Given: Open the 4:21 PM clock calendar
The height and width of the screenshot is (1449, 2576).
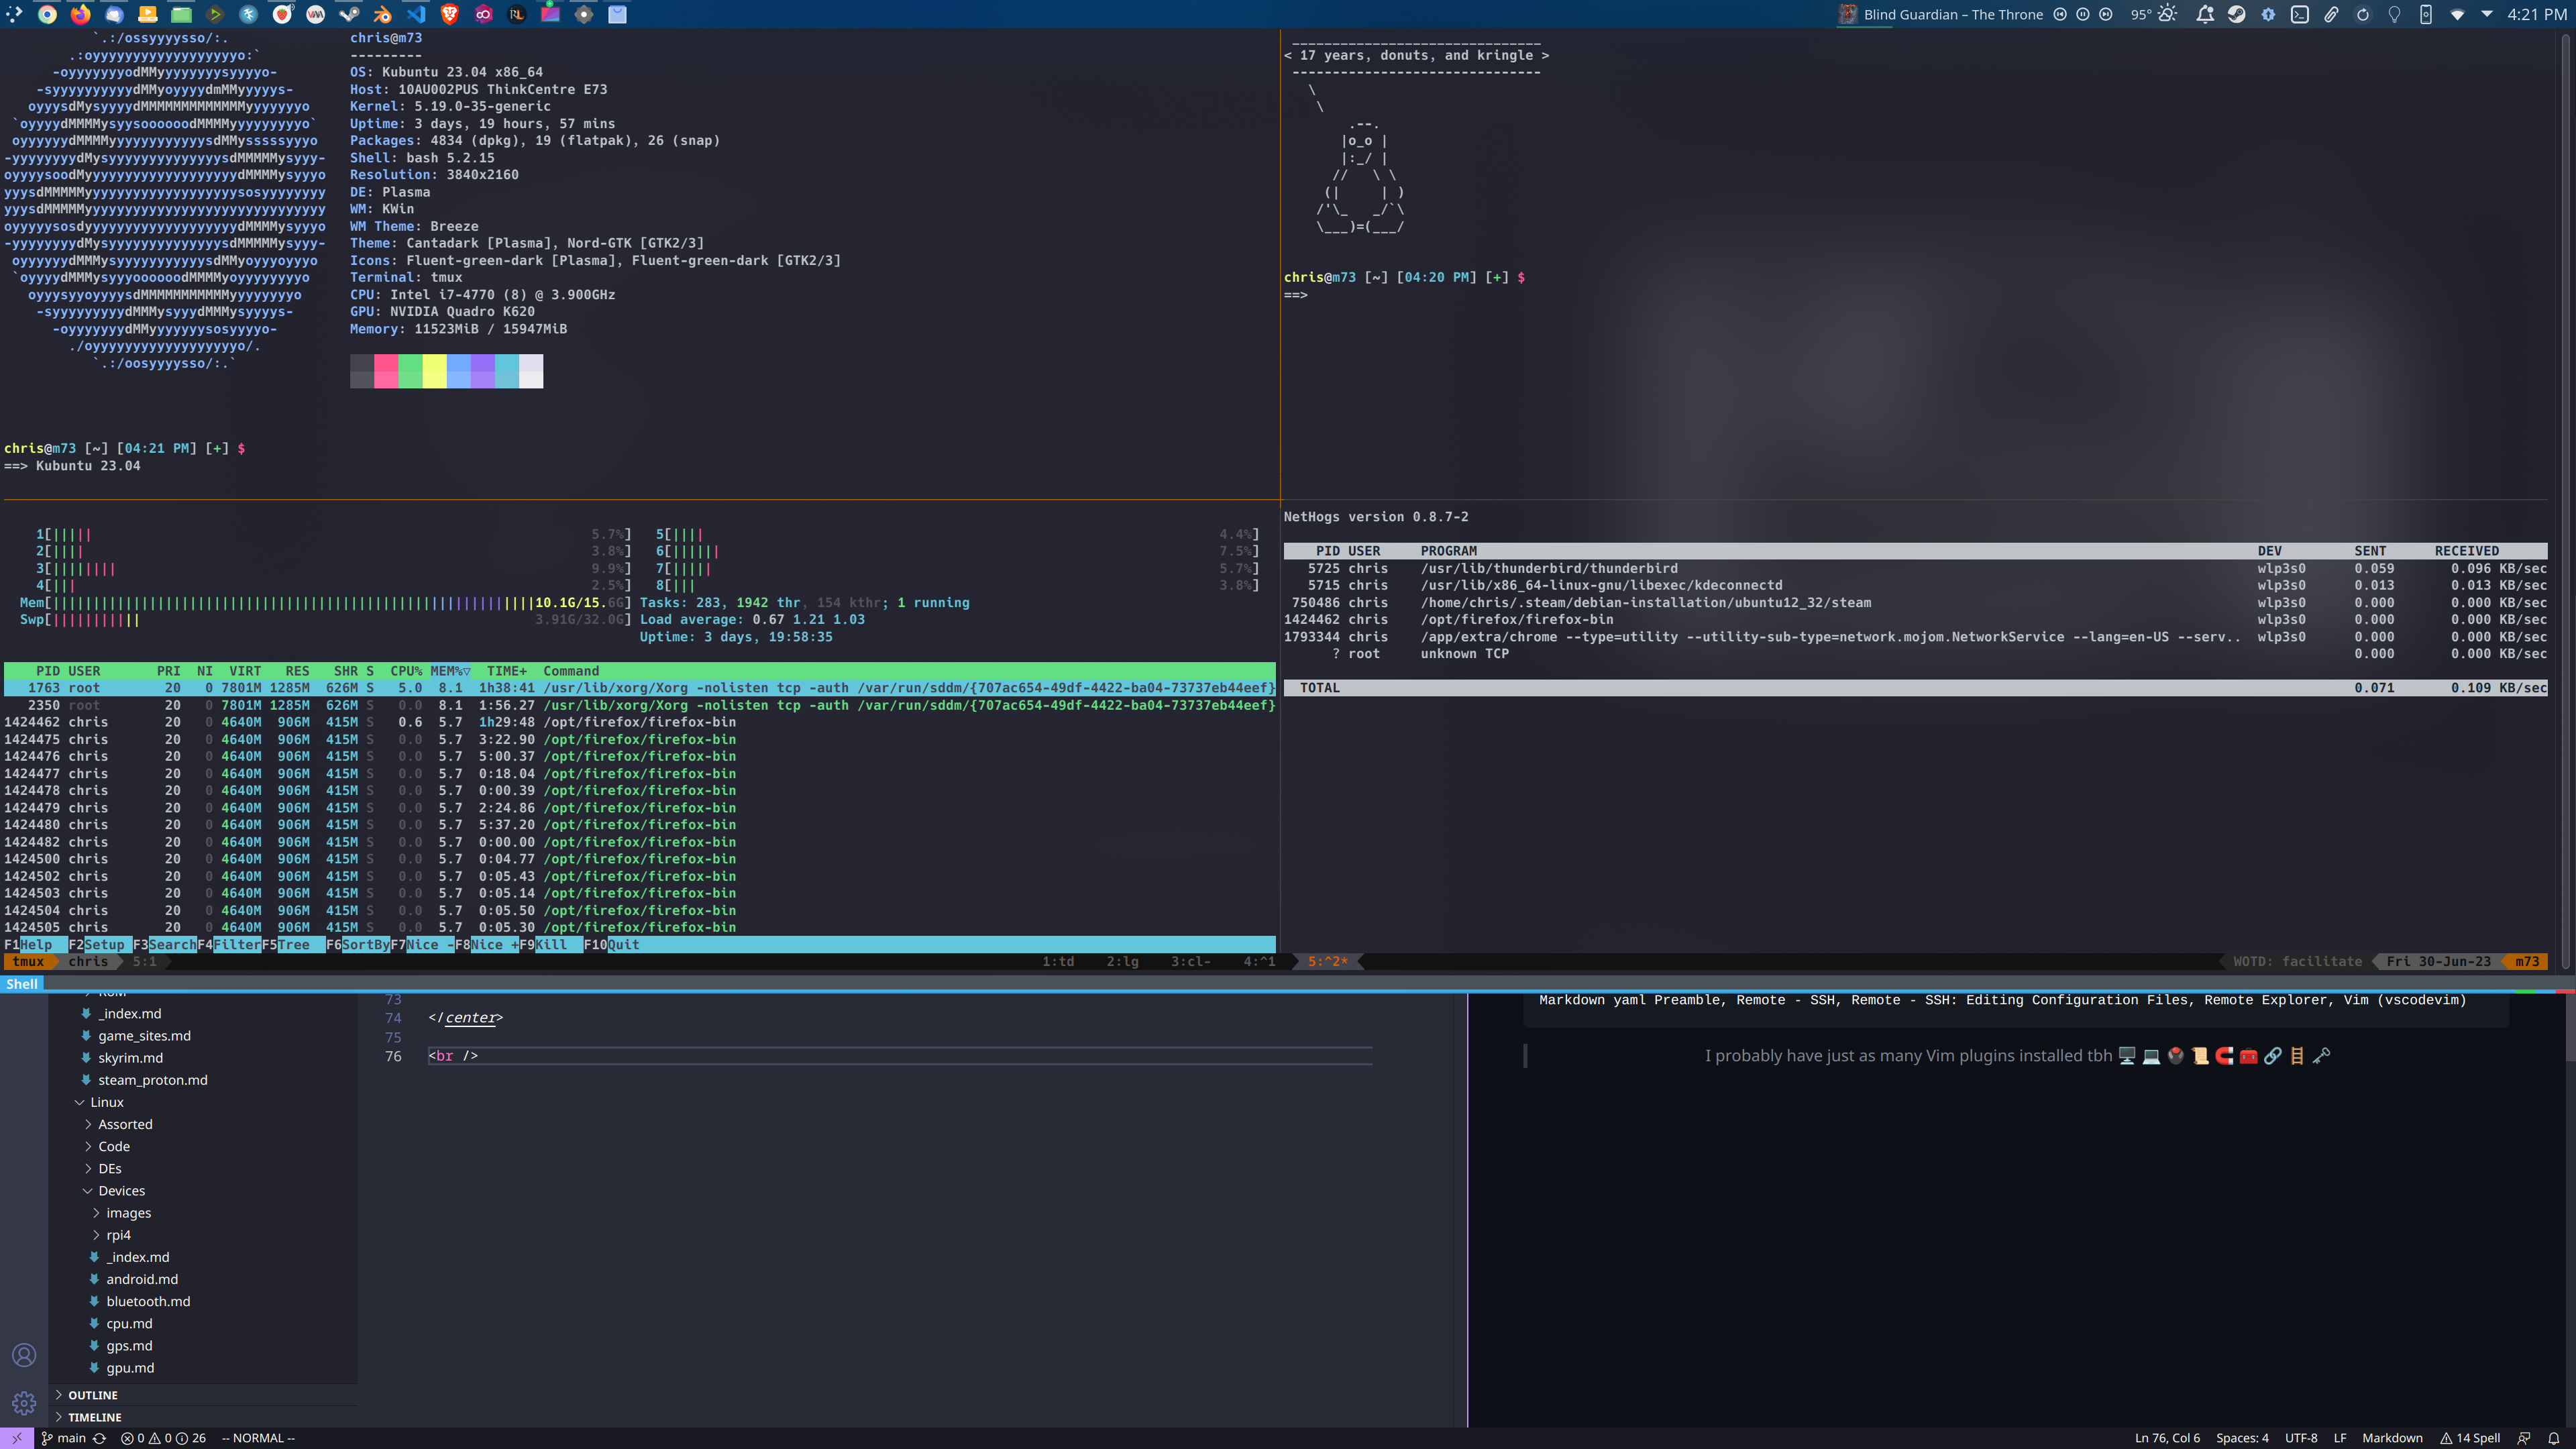Looking at the screenshot, I should (x=2536, y=14).
